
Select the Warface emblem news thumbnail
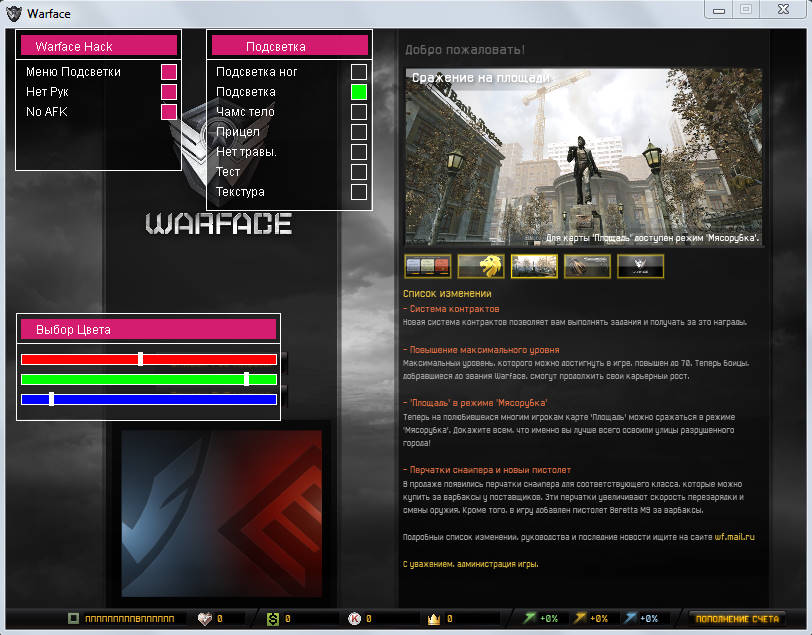click(641, 266)
